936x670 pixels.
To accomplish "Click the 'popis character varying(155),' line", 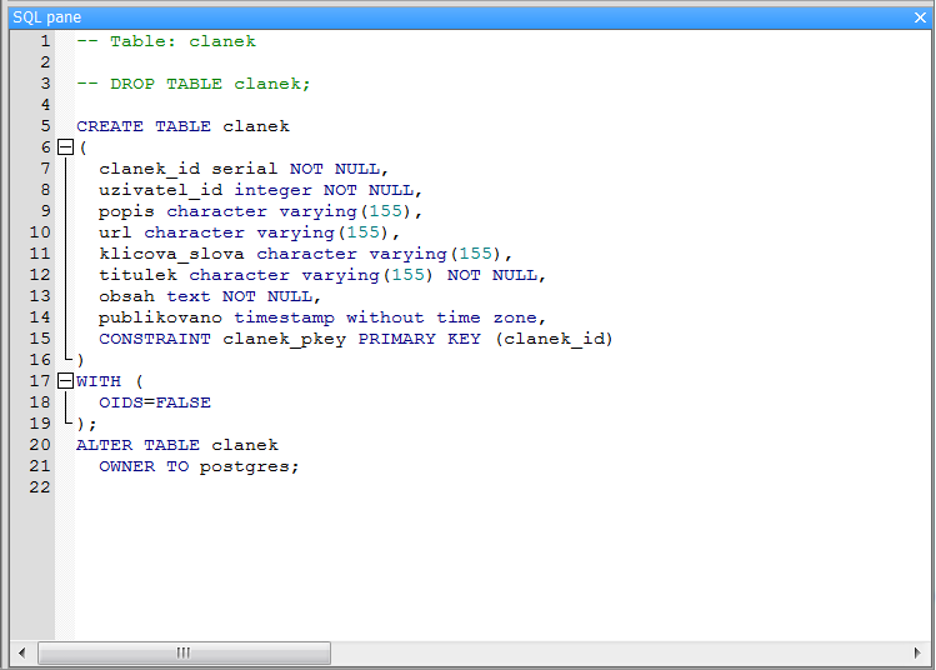I will pos(260,212).
